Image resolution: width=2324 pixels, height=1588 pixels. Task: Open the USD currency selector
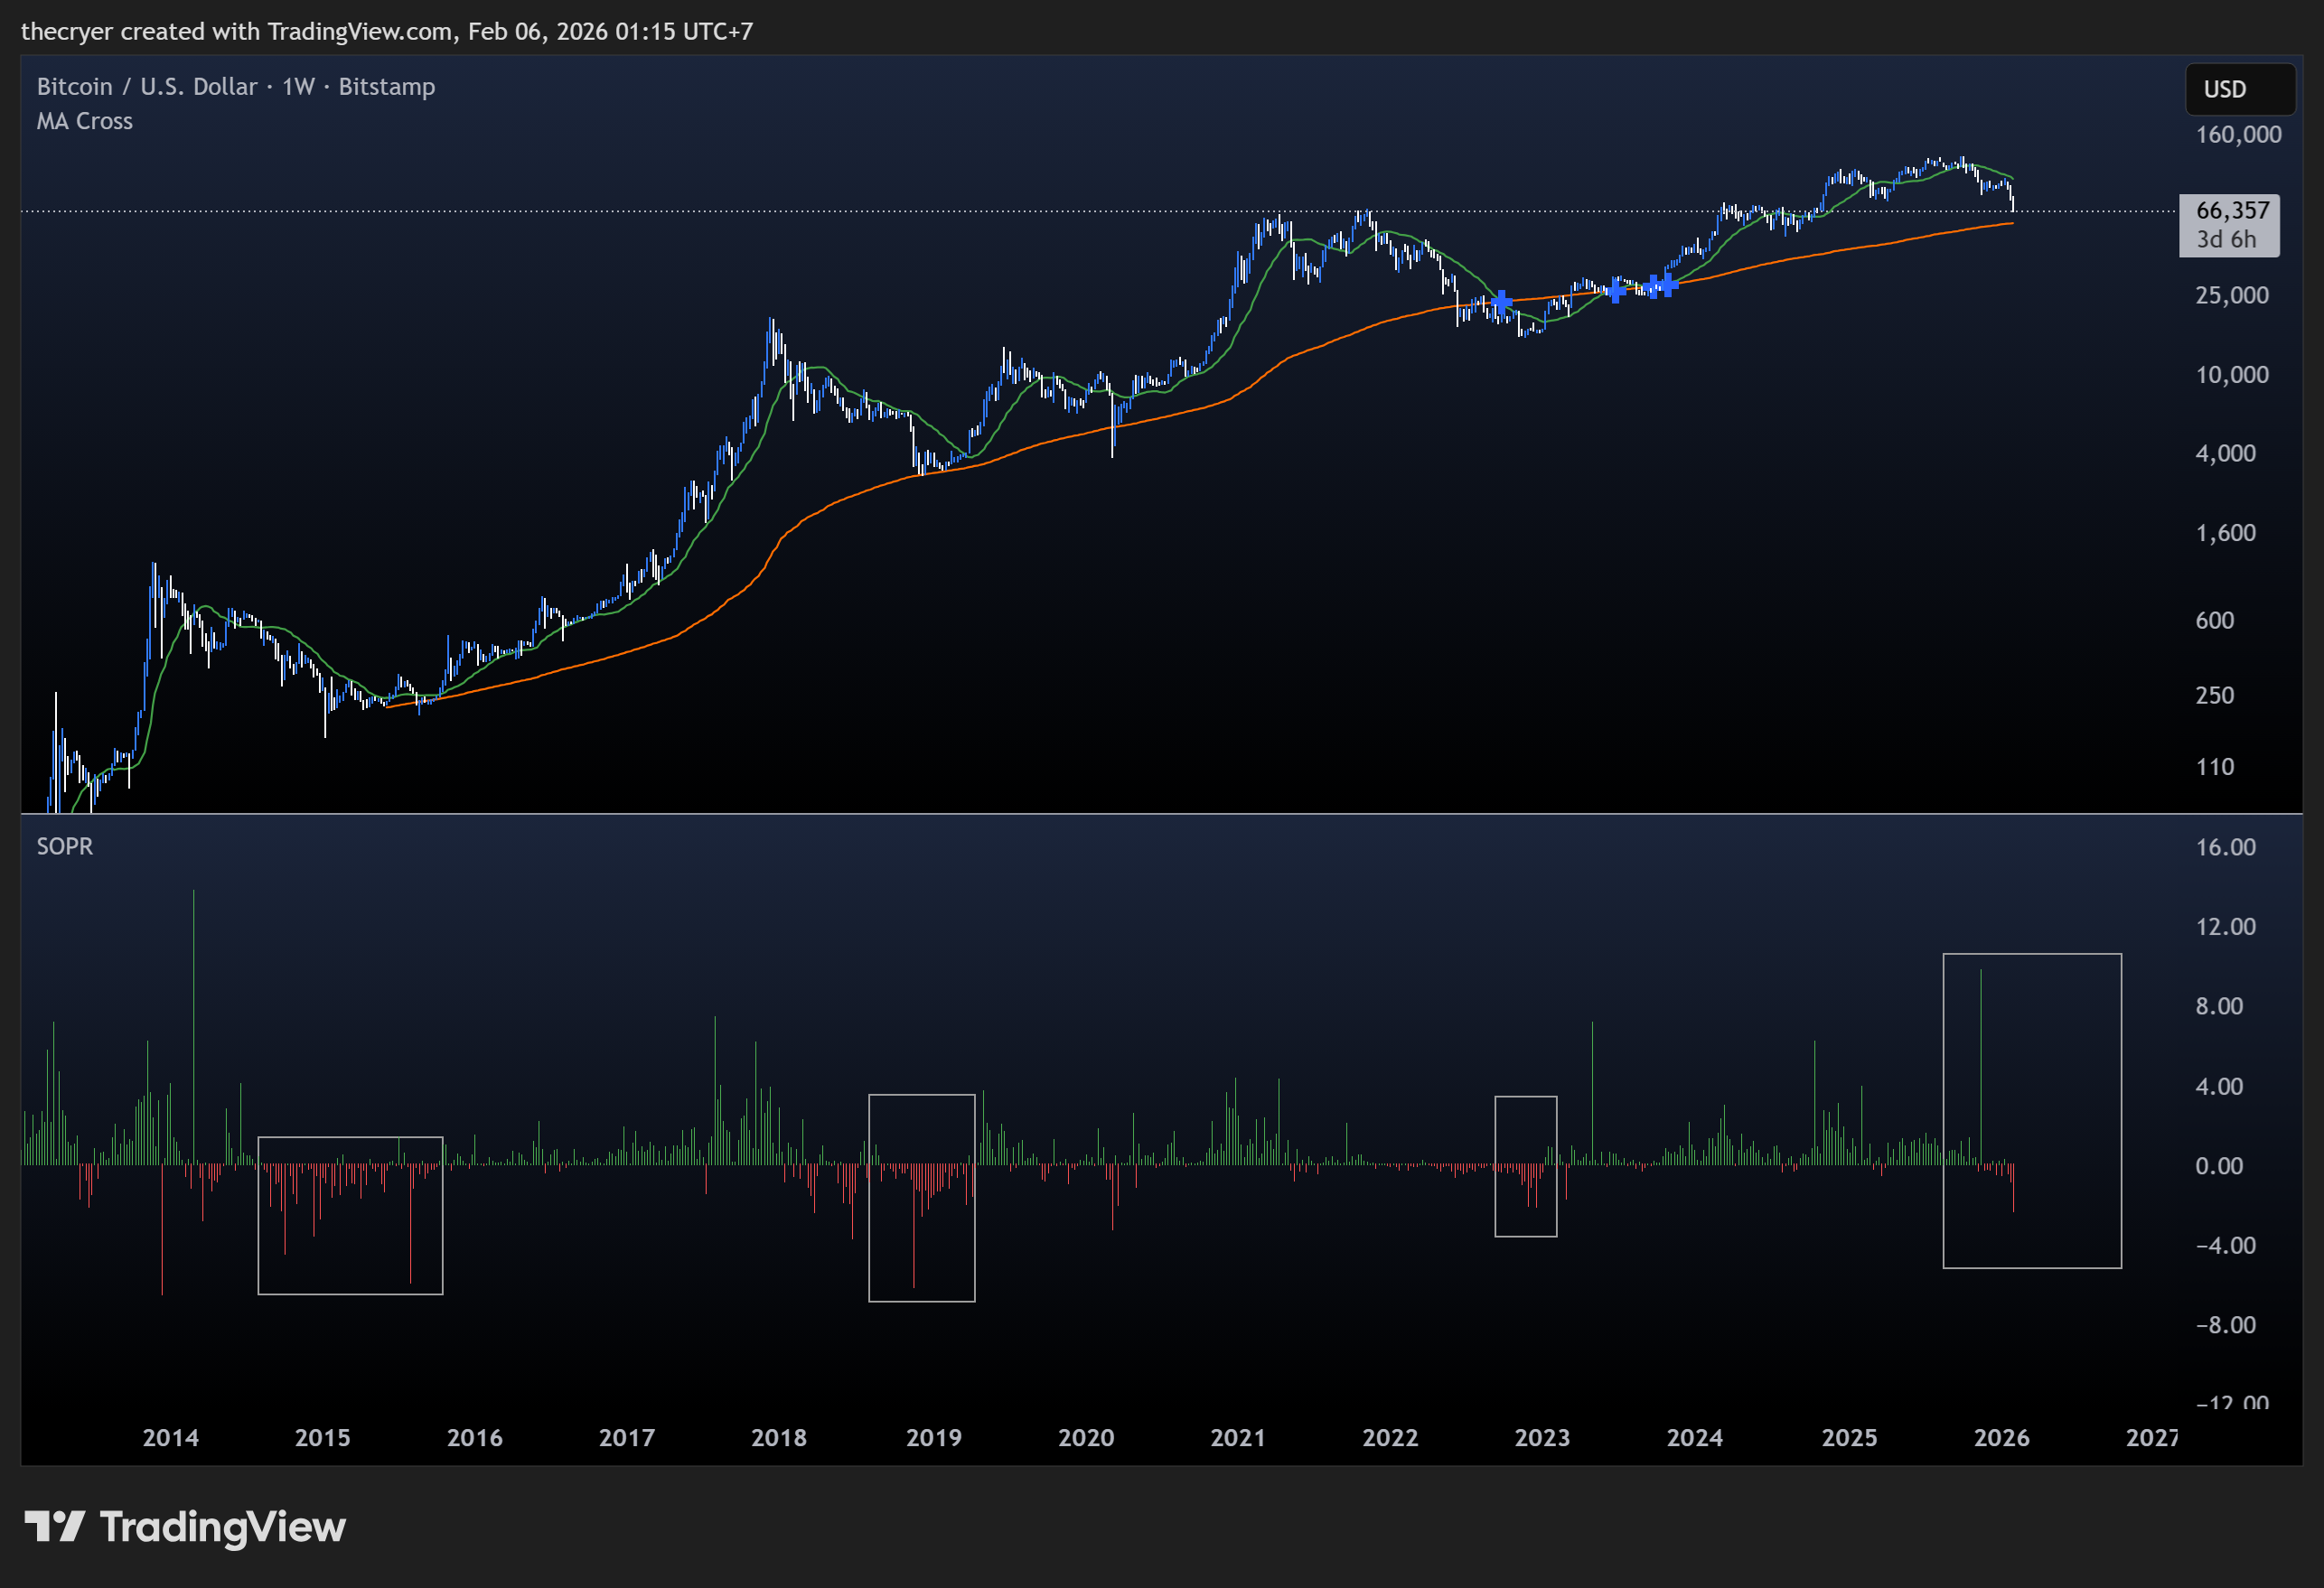[2240, 89]
